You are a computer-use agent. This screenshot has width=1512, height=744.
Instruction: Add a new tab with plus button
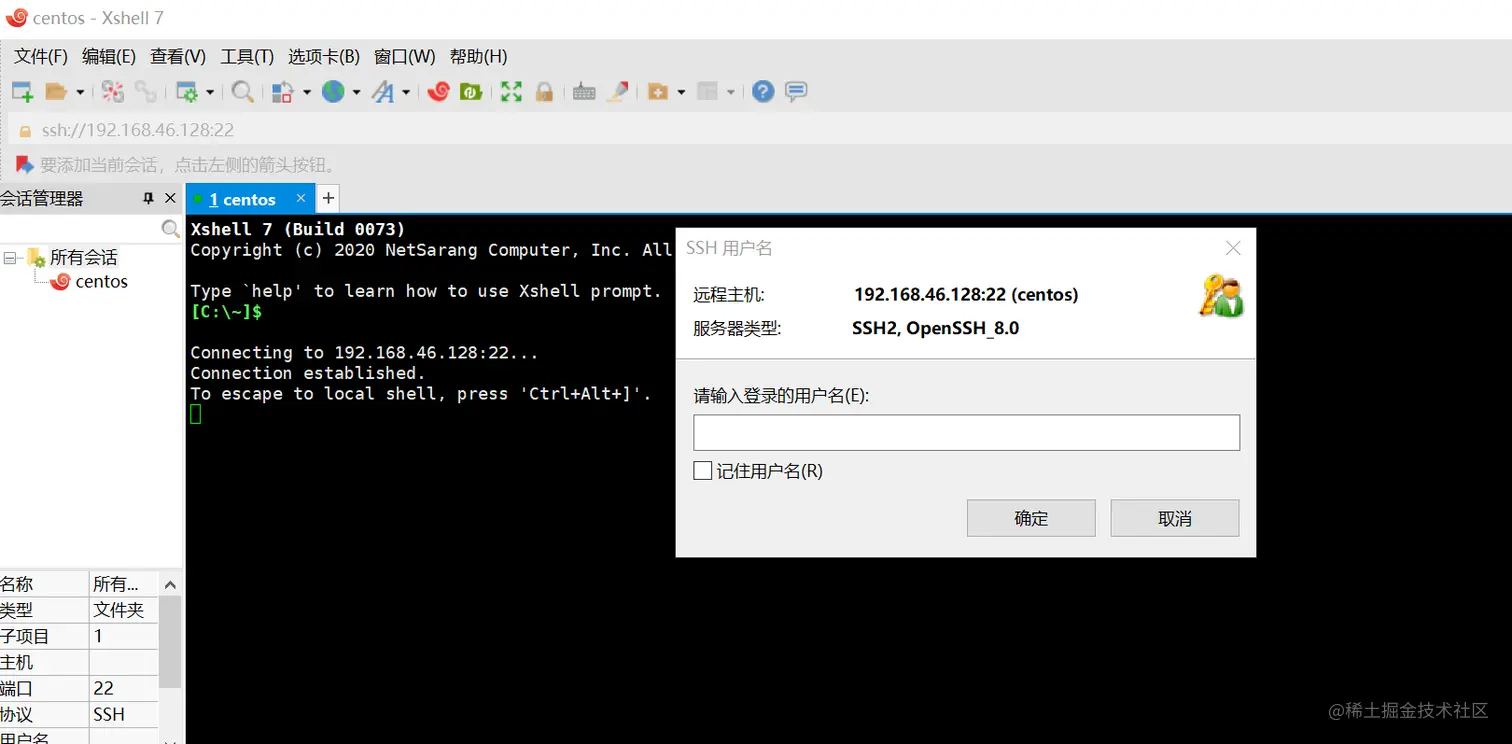(328, 198)
